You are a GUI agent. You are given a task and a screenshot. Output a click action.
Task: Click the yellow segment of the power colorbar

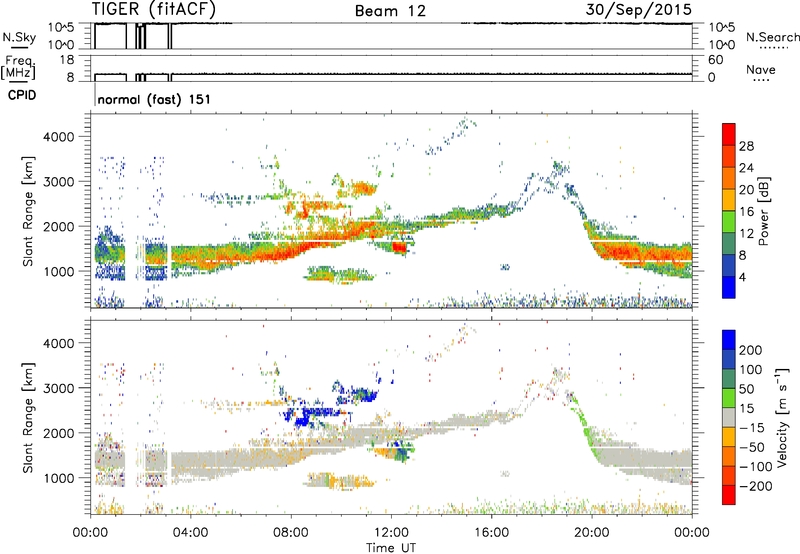[729, 200]
